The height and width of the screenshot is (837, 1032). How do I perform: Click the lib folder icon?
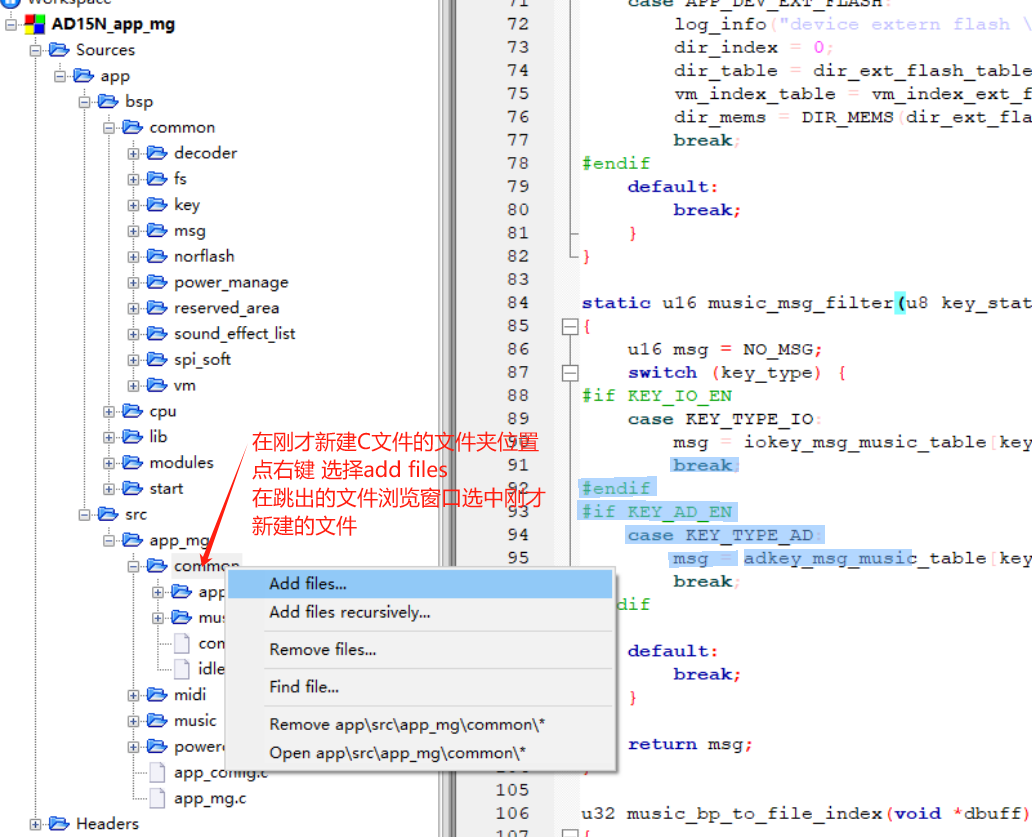[x=132, y=437]
